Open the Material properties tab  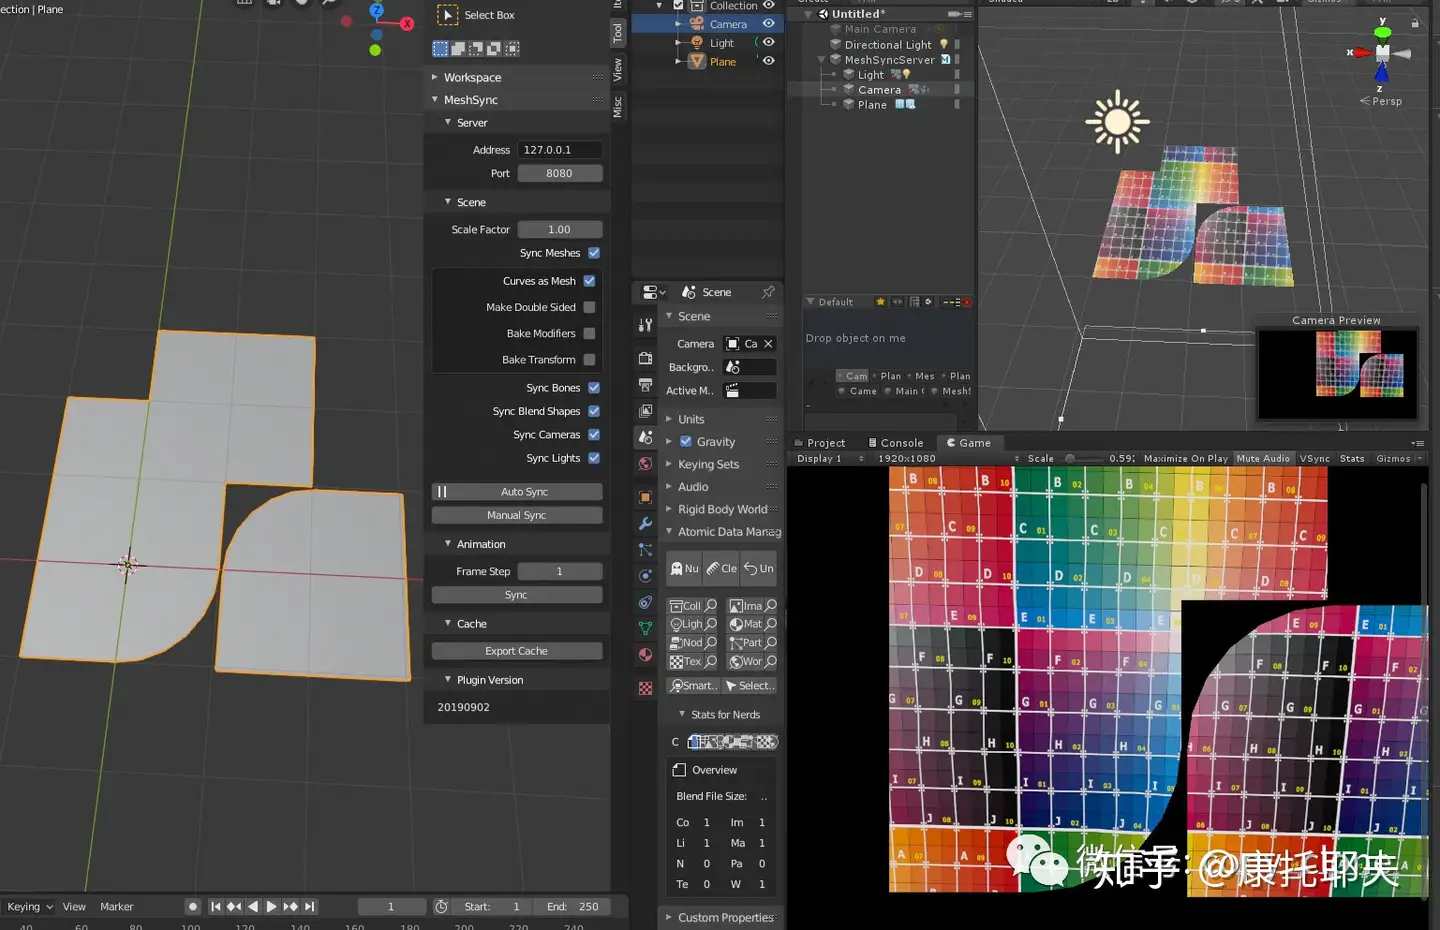tap(645, 654)
